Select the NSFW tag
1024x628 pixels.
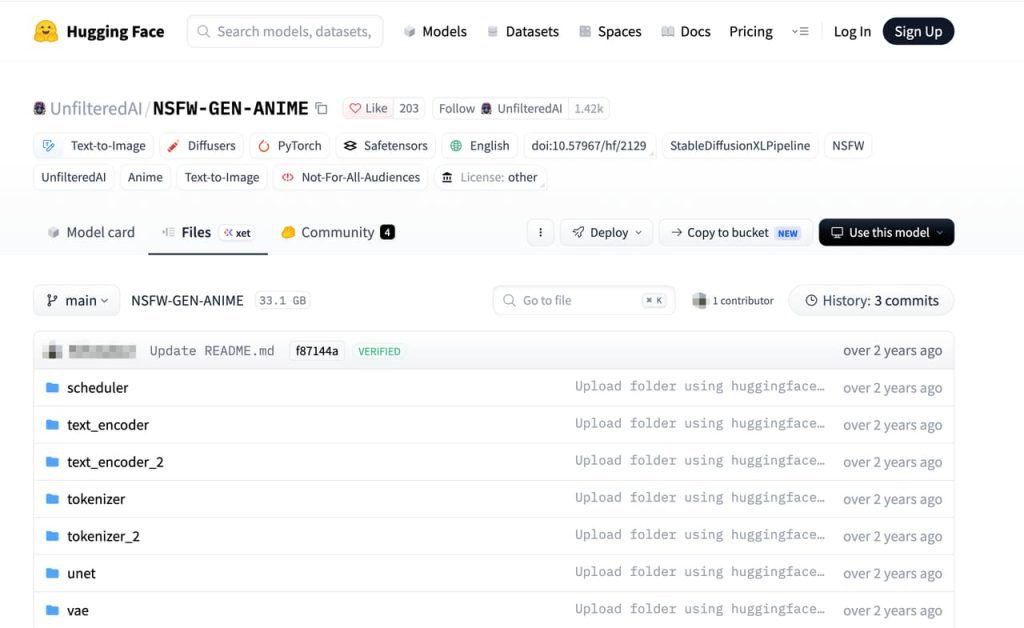848,146
